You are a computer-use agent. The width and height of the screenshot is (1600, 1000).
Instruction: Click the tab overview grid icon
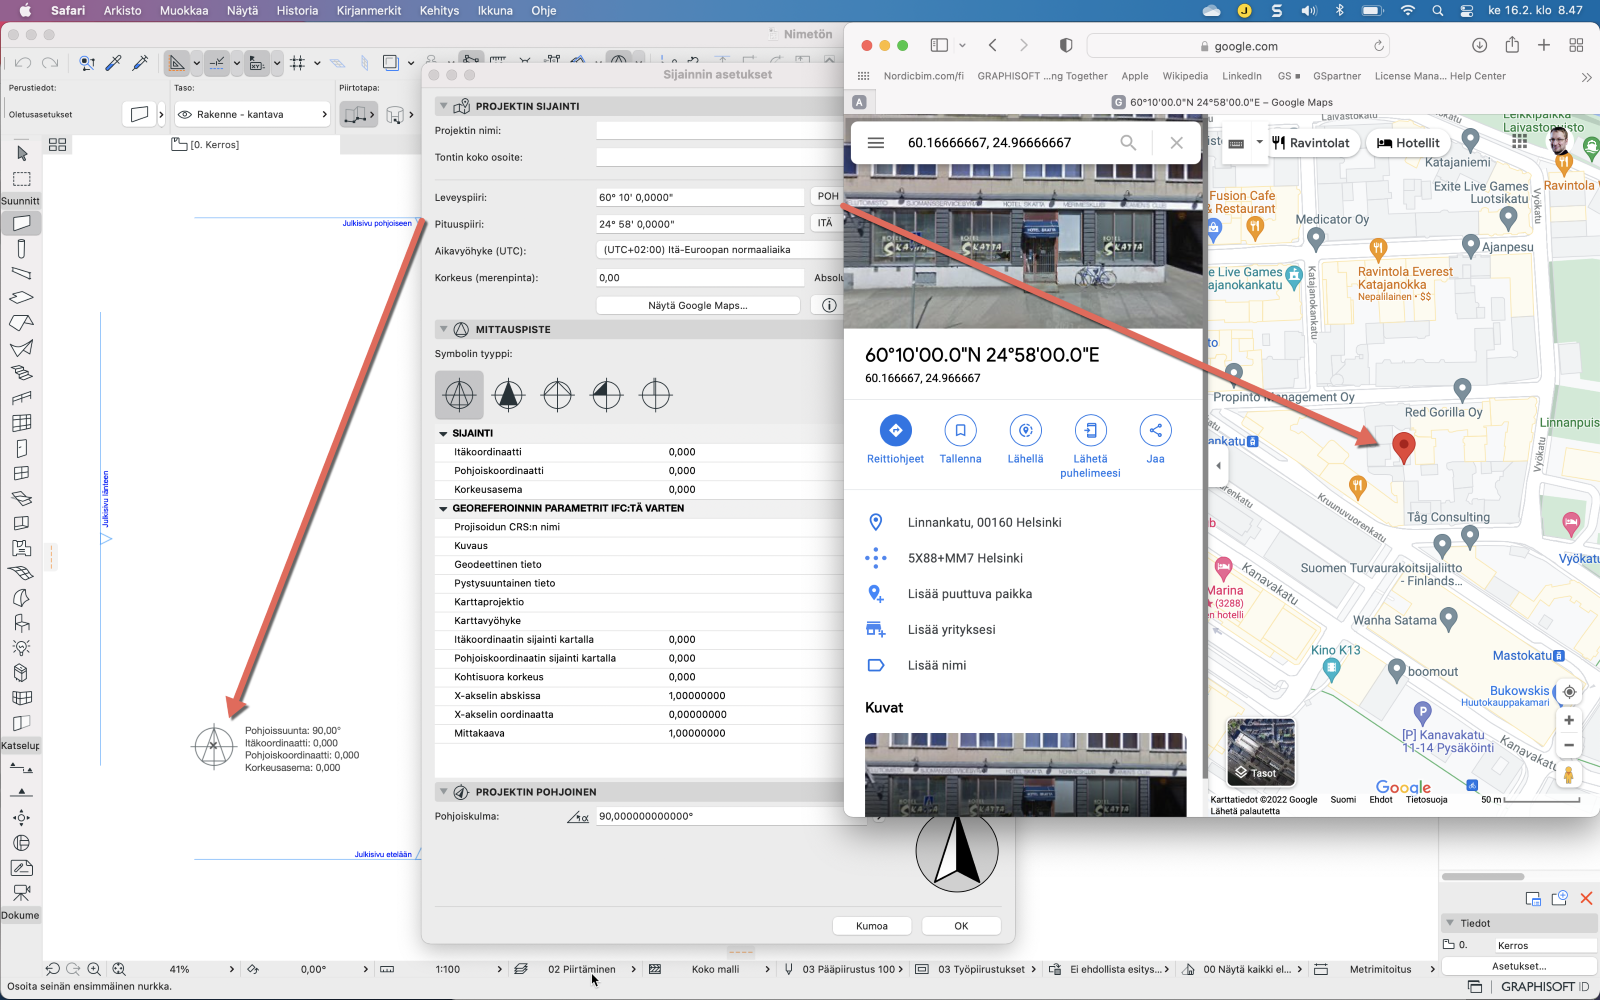pyautogui.click(x=58, y=145)
